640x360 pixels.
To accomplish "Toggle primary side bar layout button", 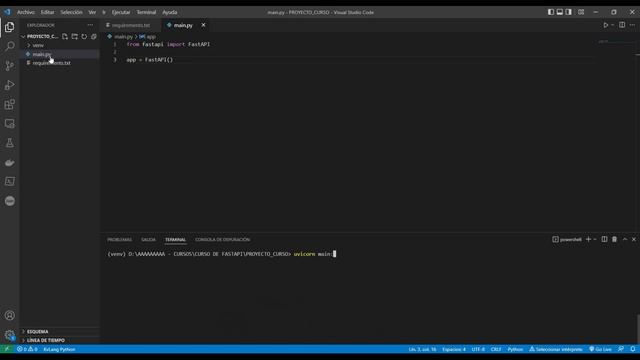I will (x=551, y=12).
